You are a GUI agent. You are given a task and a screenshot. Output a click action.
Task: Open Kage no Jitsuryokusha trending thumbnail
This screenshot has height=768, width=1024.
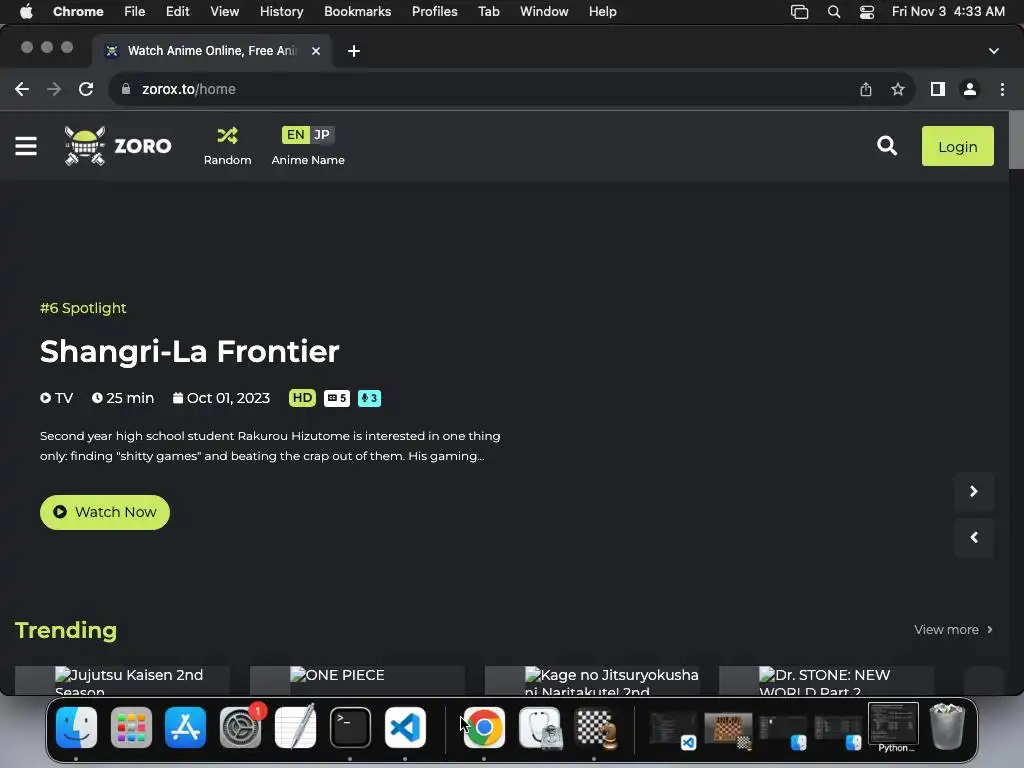pyautogui.click(x=592, y=680)
